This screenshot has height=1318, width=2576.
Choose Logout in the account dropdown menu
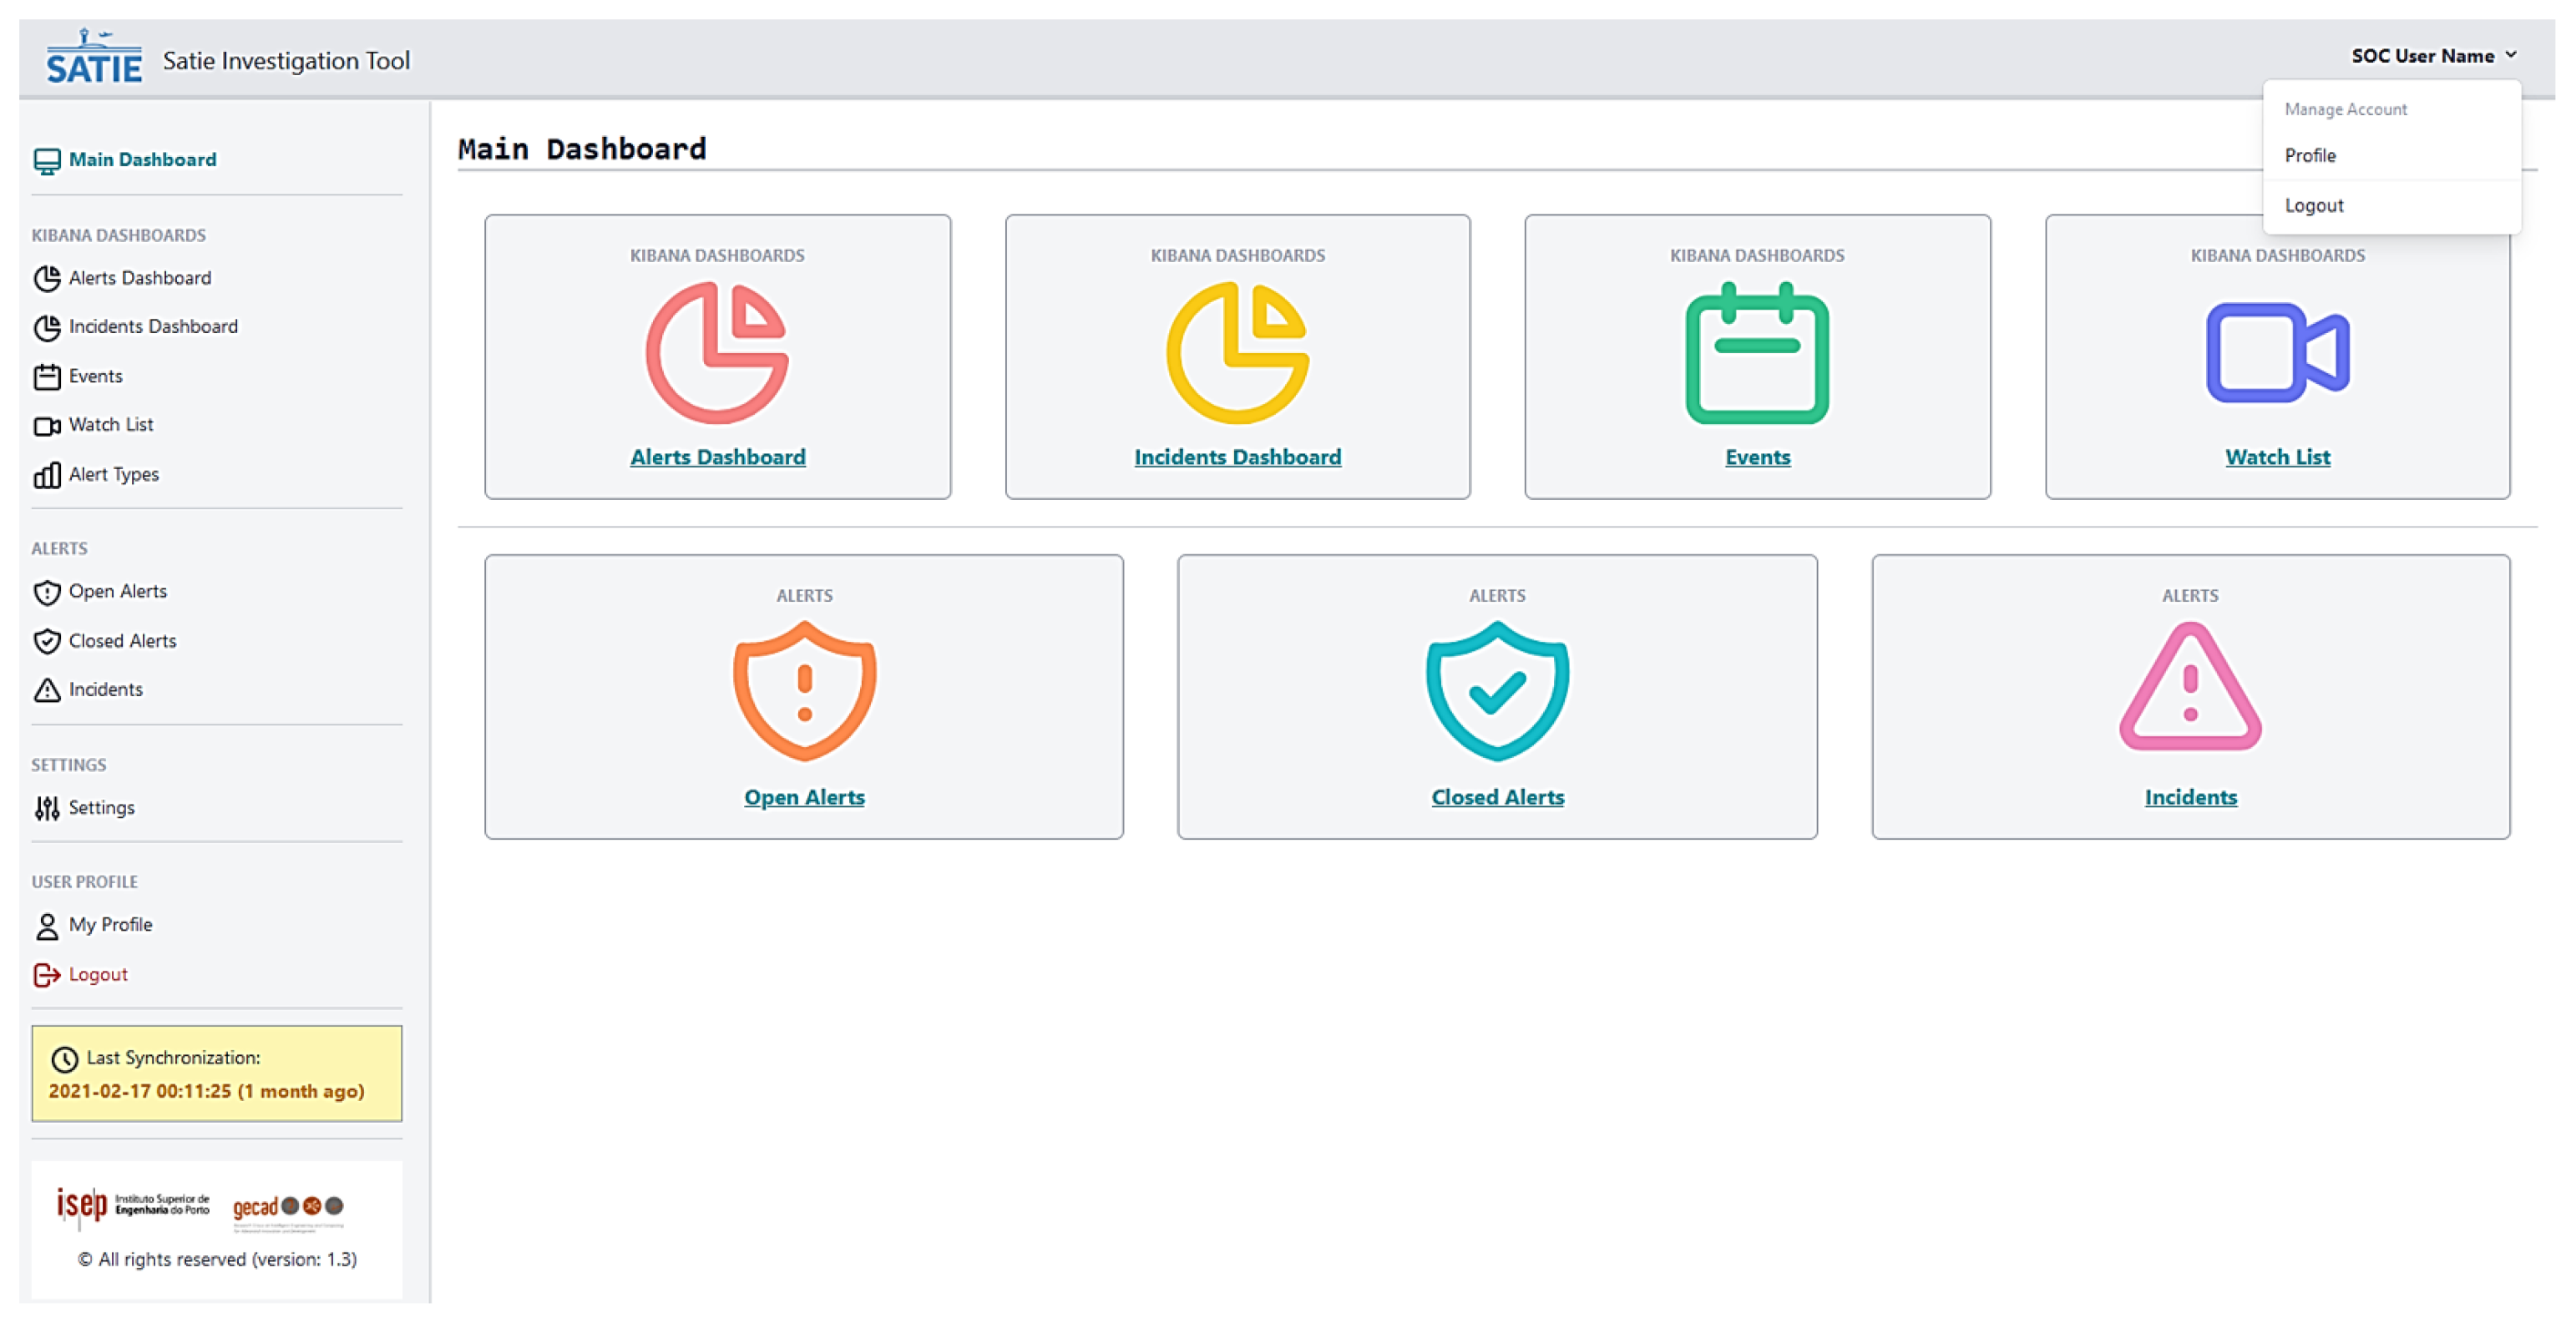(x=2313, y=205)
